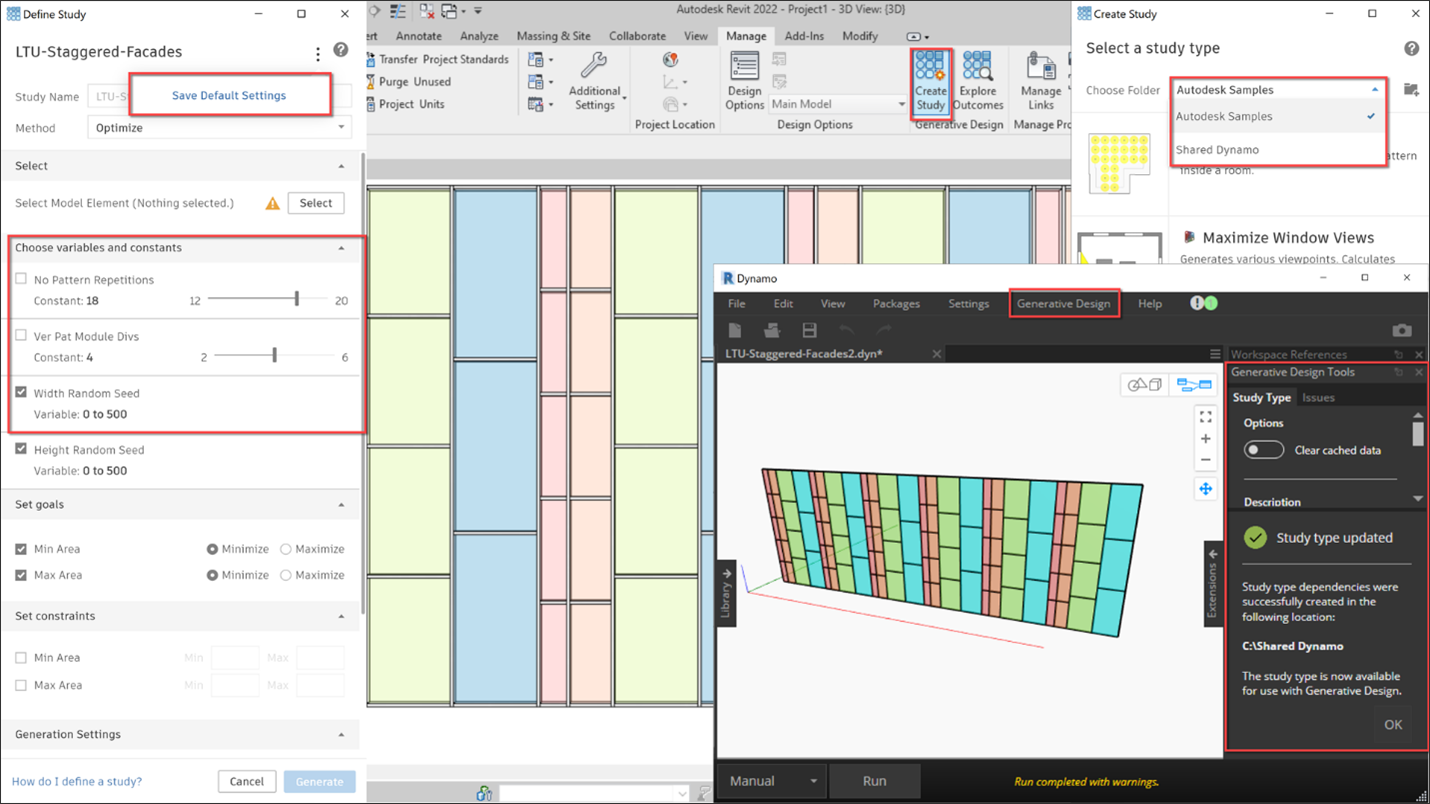Click Select model element button
Viewport: 1430px width, 804px height.
pos(316,203)
